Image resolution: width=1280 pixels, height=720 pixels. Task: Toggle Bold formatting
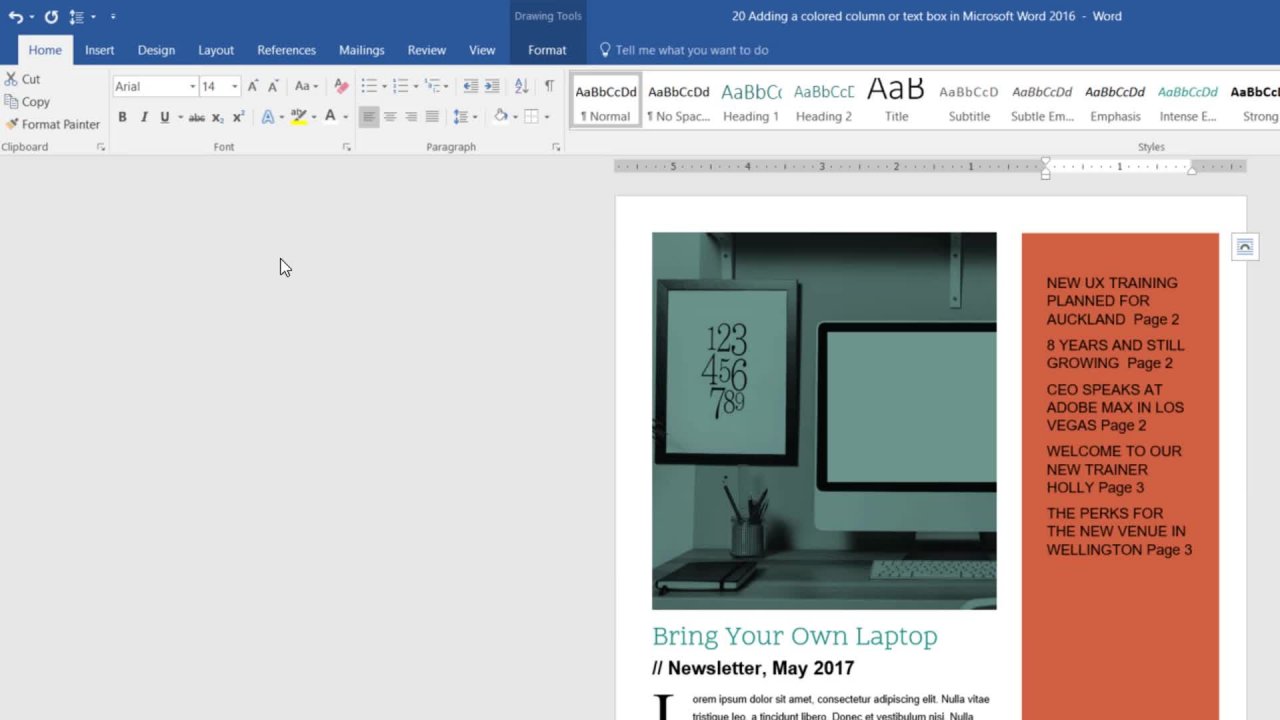click(x=122, y=117)
